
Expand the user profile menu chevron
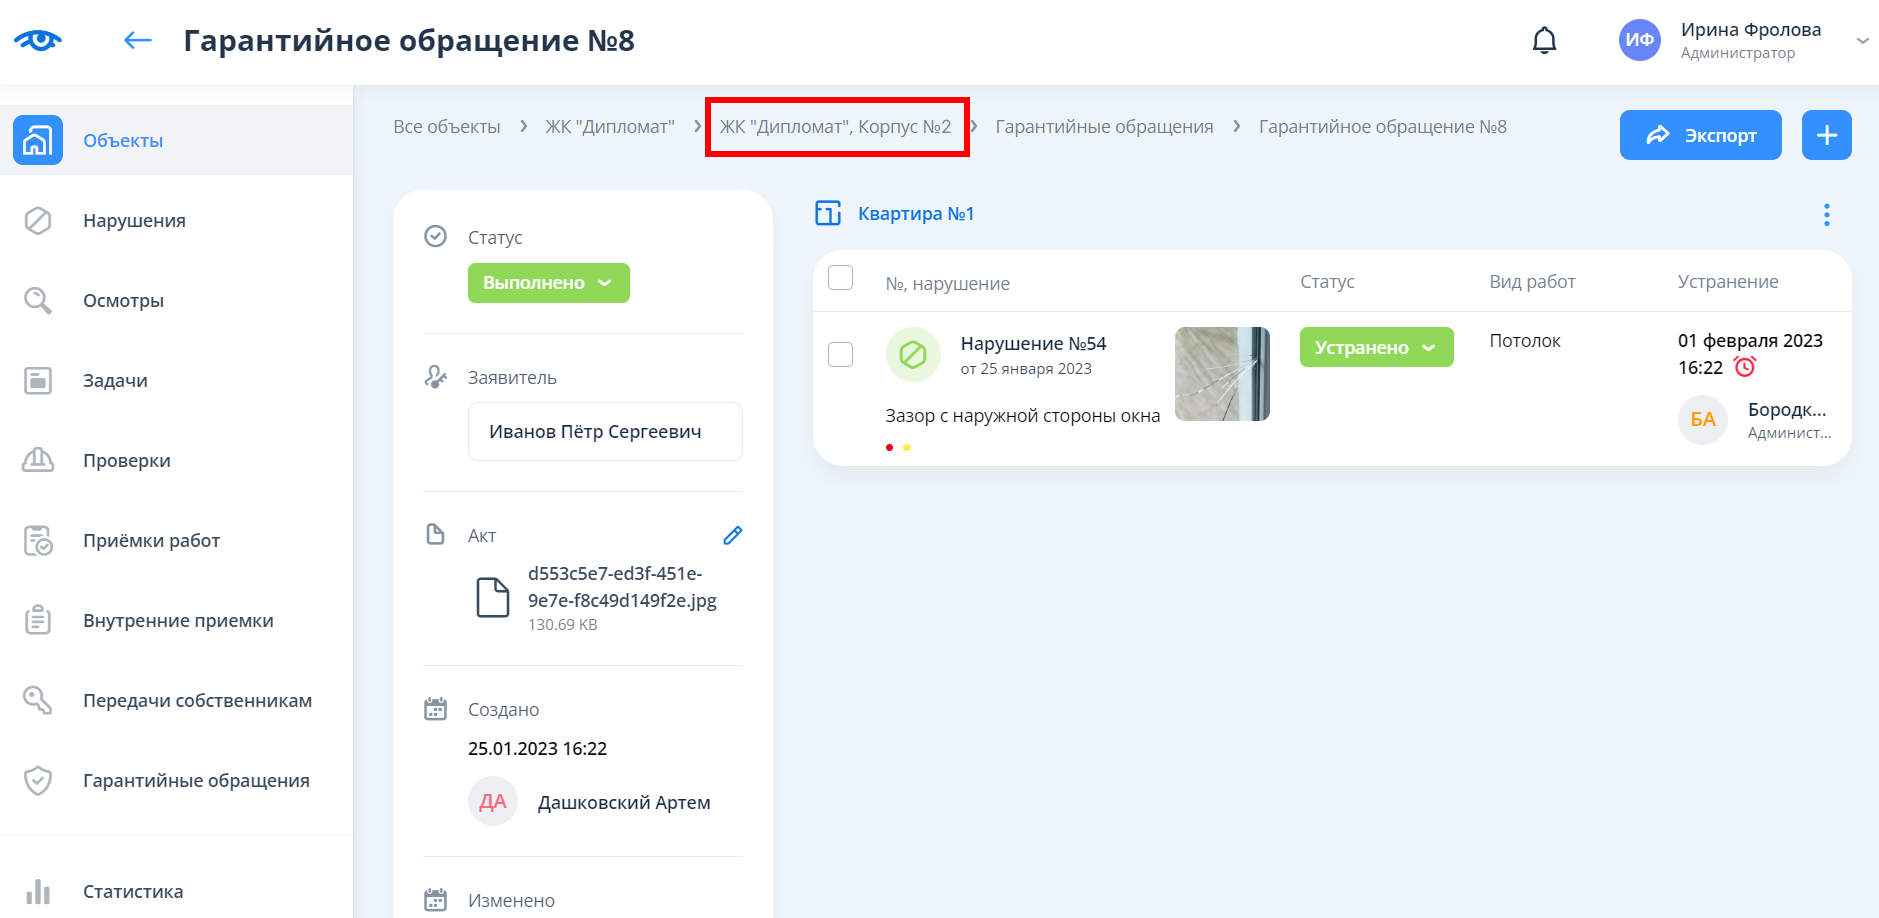click(x=1862, y=41)
